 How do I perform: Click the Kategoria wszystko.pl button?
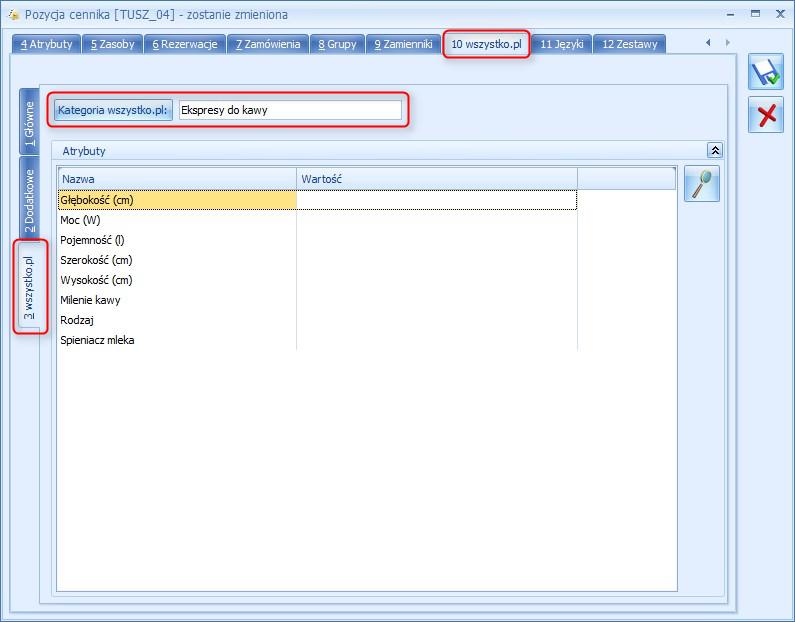point(113,110)
